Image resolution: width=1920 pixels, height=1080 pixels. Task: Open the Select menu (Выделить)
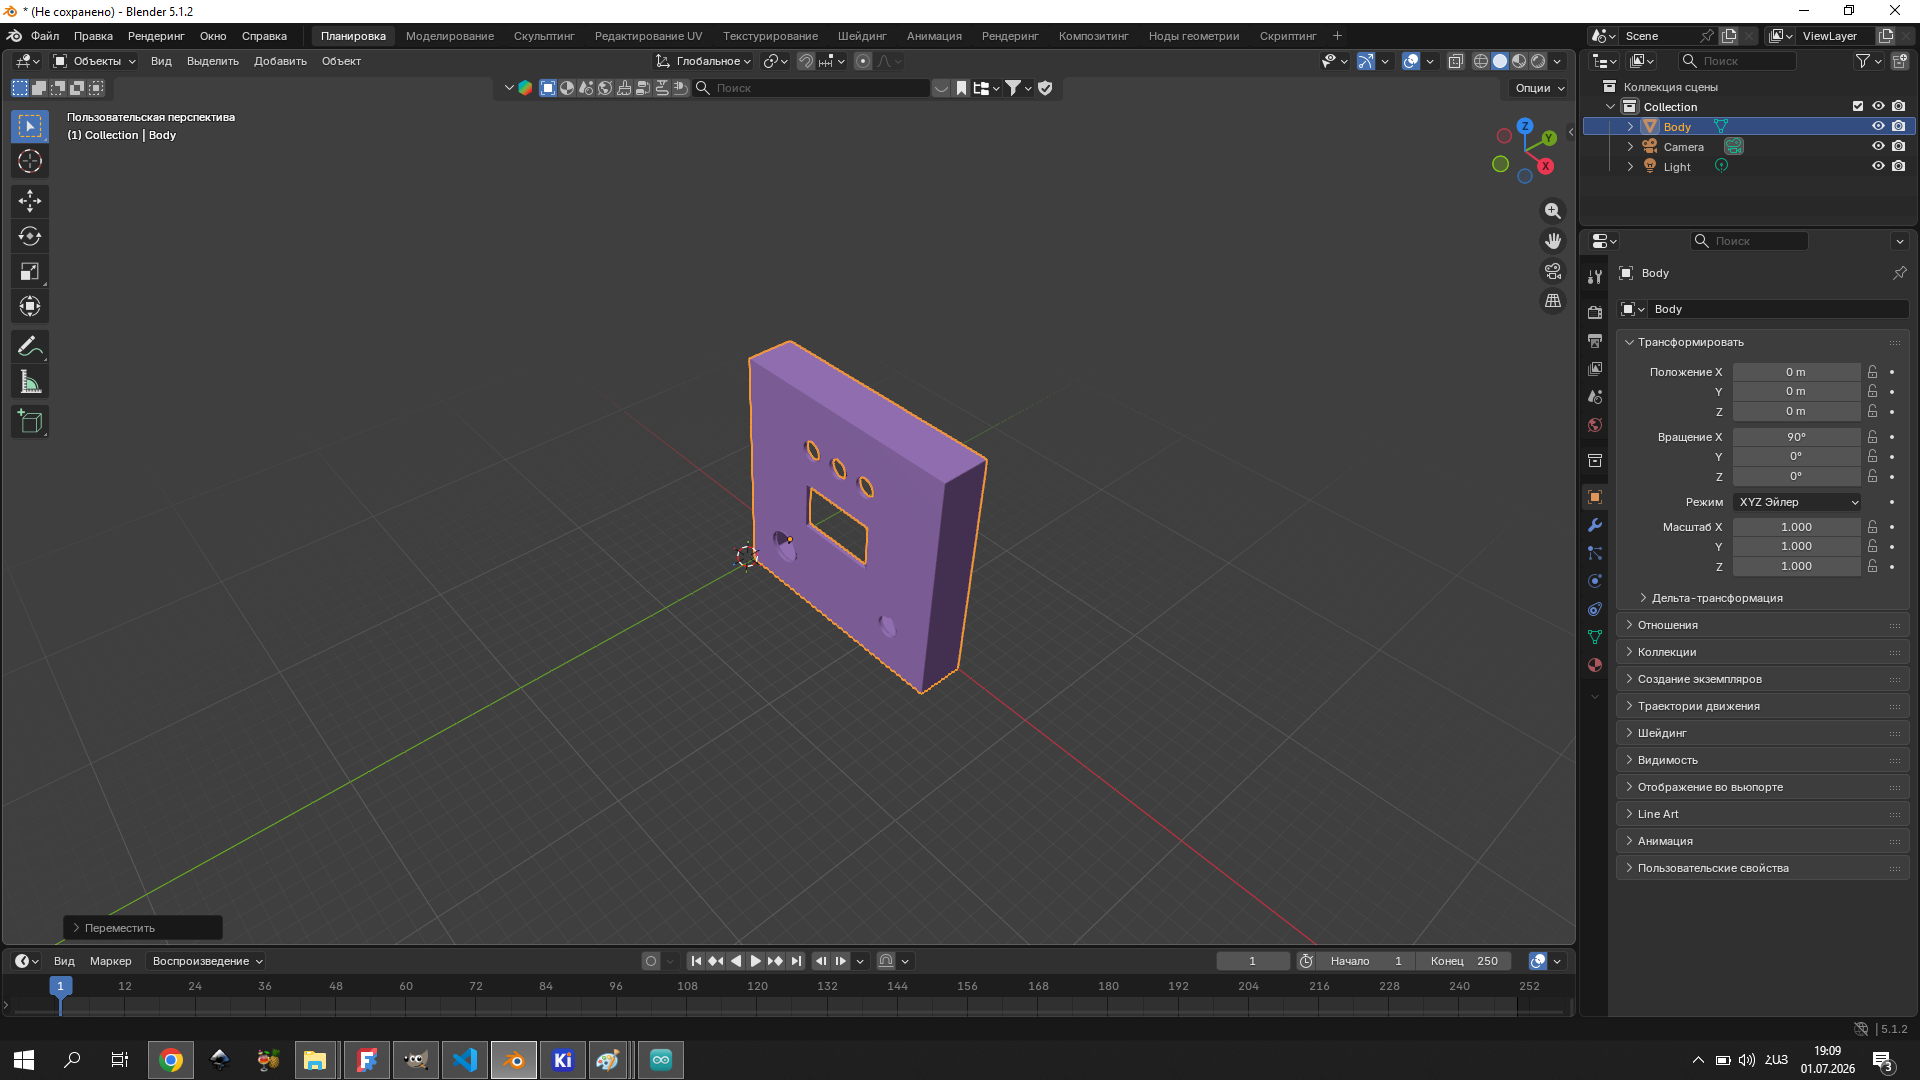tap(213, 61)
